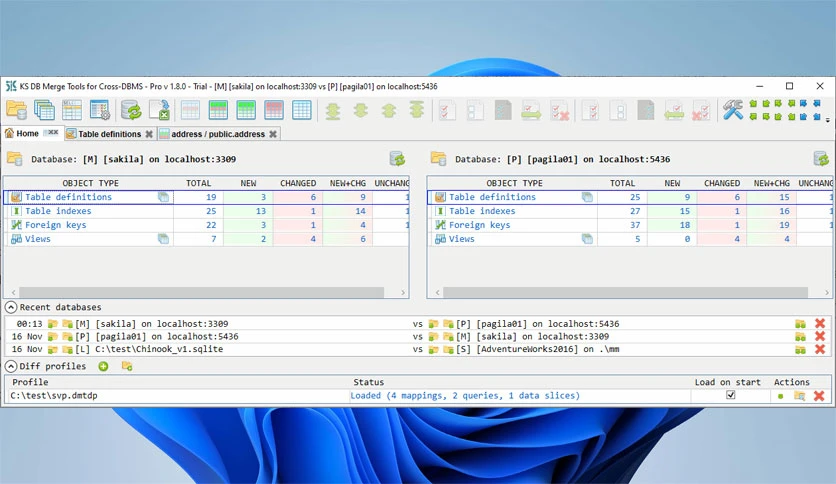
Task: Click the copy icon beside pagila01 Table definitions
Action: tap(587, 197)
